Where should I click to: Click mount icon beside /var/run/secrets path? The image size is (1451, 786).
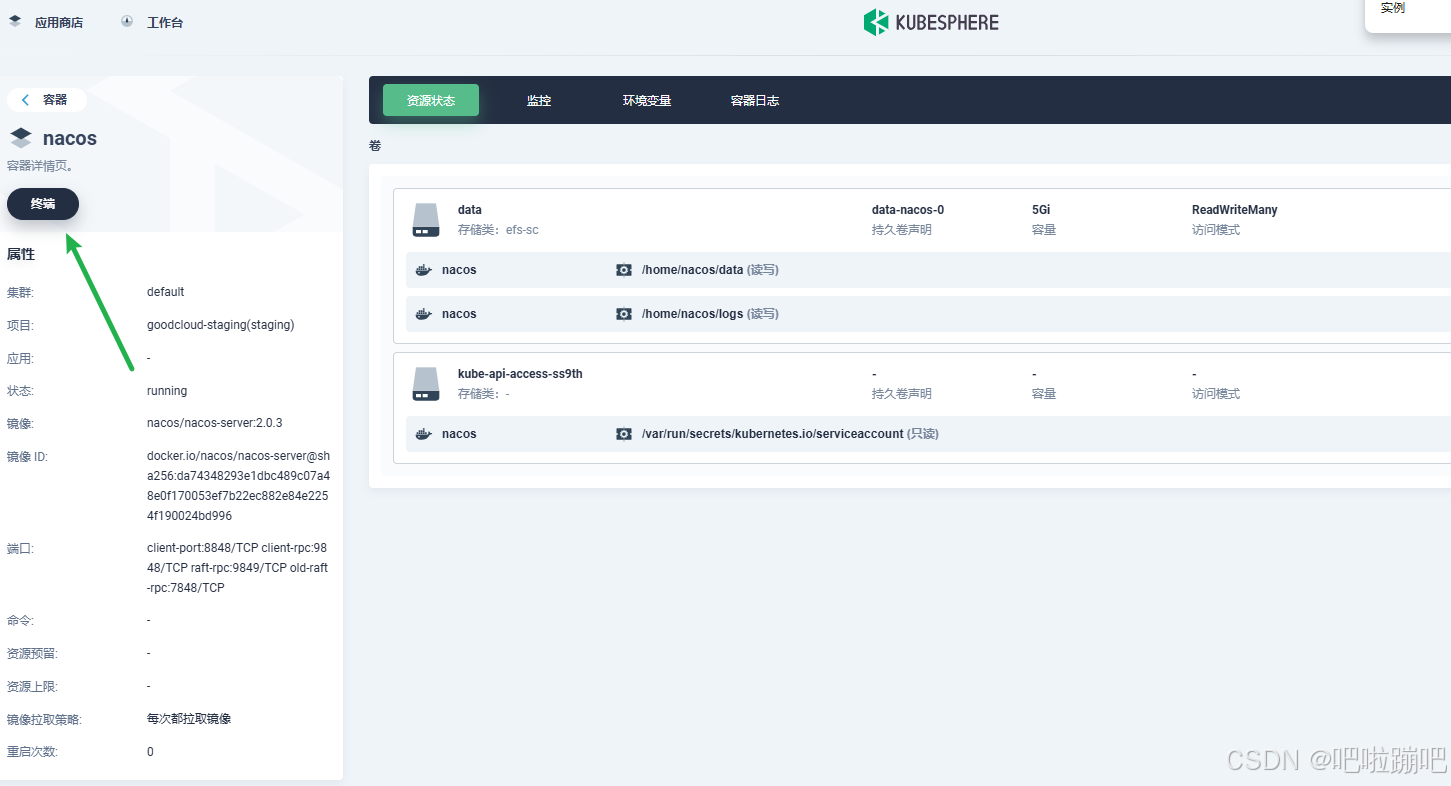pyautogui.click(x=624, y=434)
